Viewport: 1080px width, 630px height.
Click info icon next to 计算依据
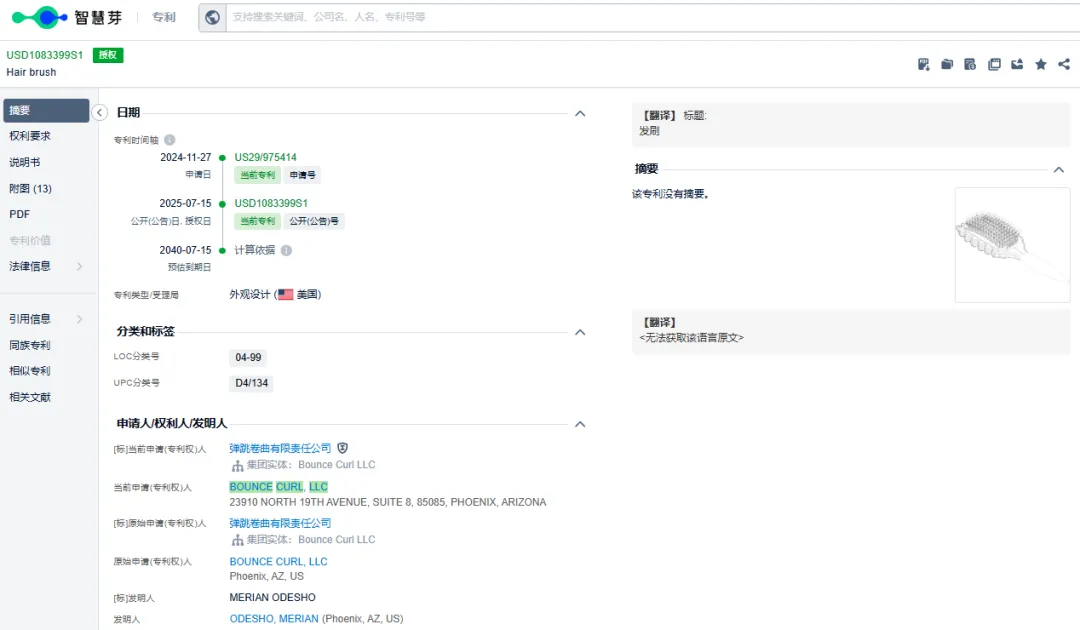(287, 250)
